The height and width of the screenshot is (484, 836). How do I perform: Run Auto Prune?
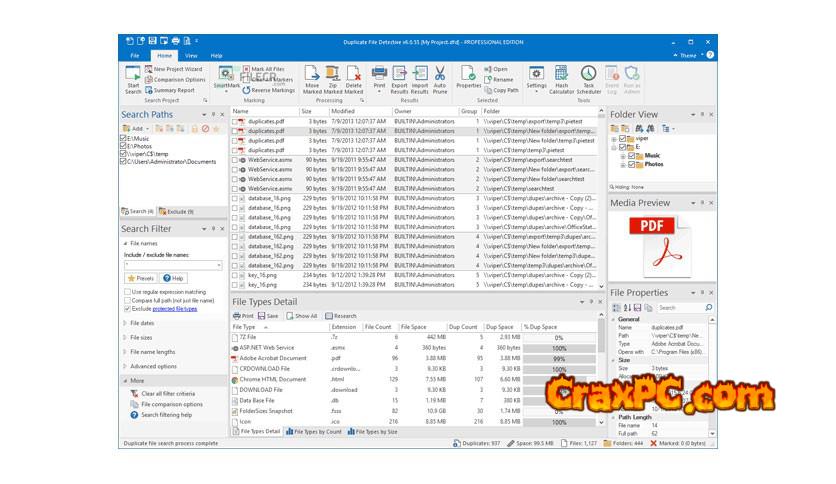tap(440, 79)
